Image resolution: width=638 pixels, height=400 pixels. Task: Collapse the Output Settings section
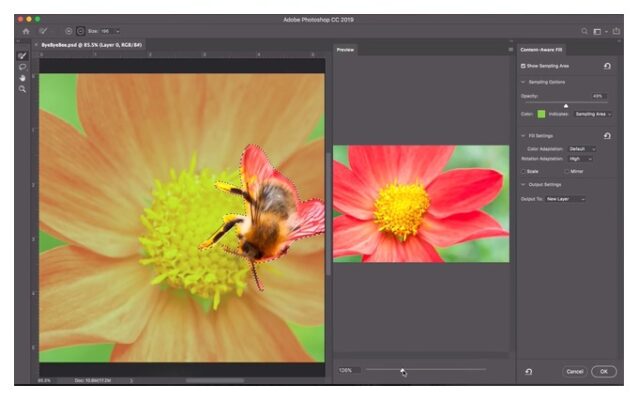coord(523,184)
